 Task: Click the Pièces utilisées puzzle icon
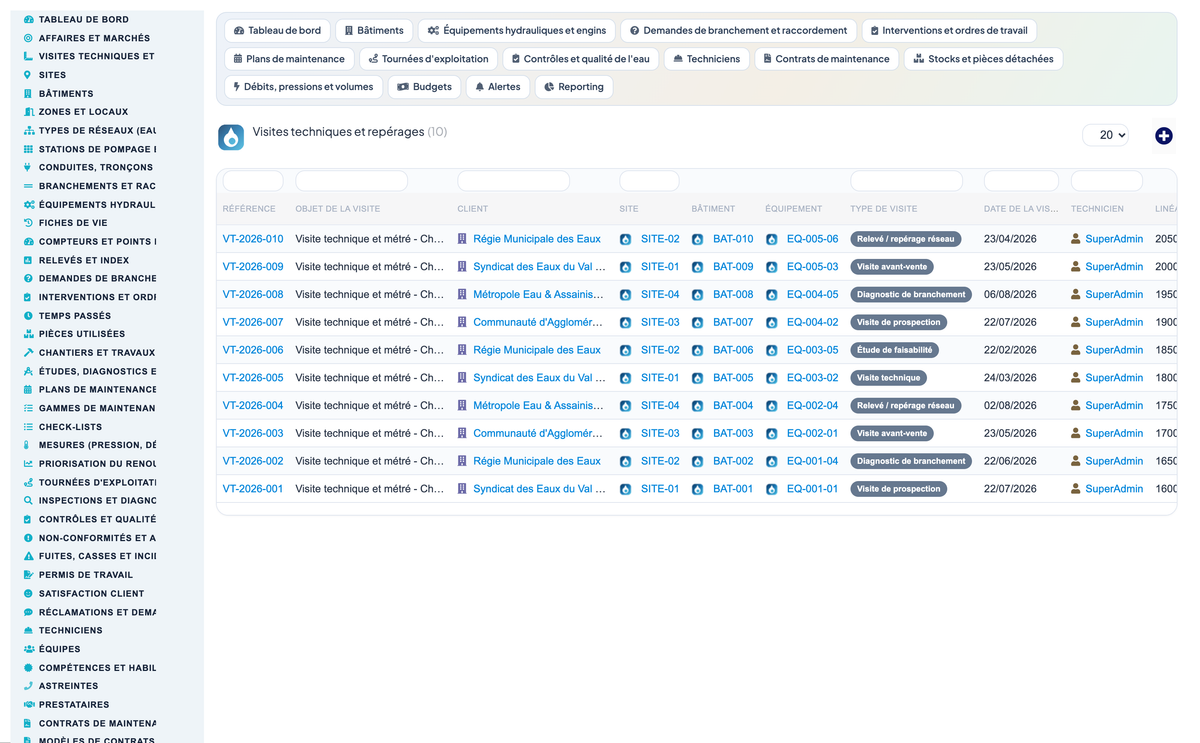[x=28, y=334]
